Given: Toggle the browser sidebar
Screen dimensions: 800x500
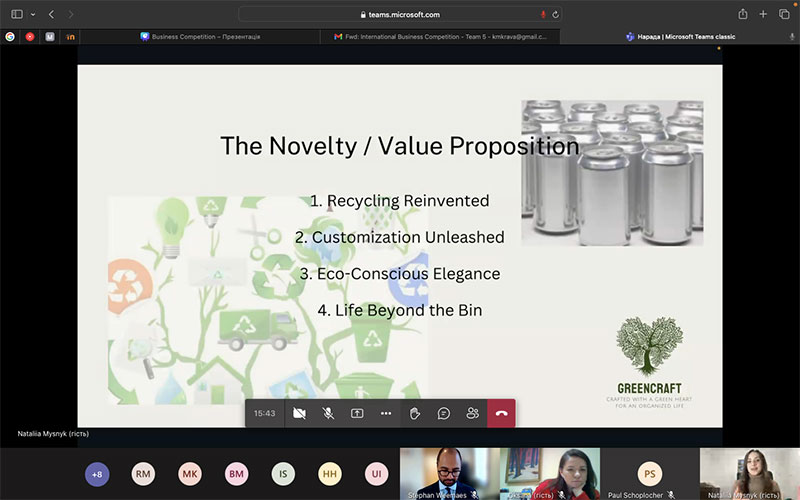Looking at the screenshot, I should pyautogui.click(x=17, y=14).
